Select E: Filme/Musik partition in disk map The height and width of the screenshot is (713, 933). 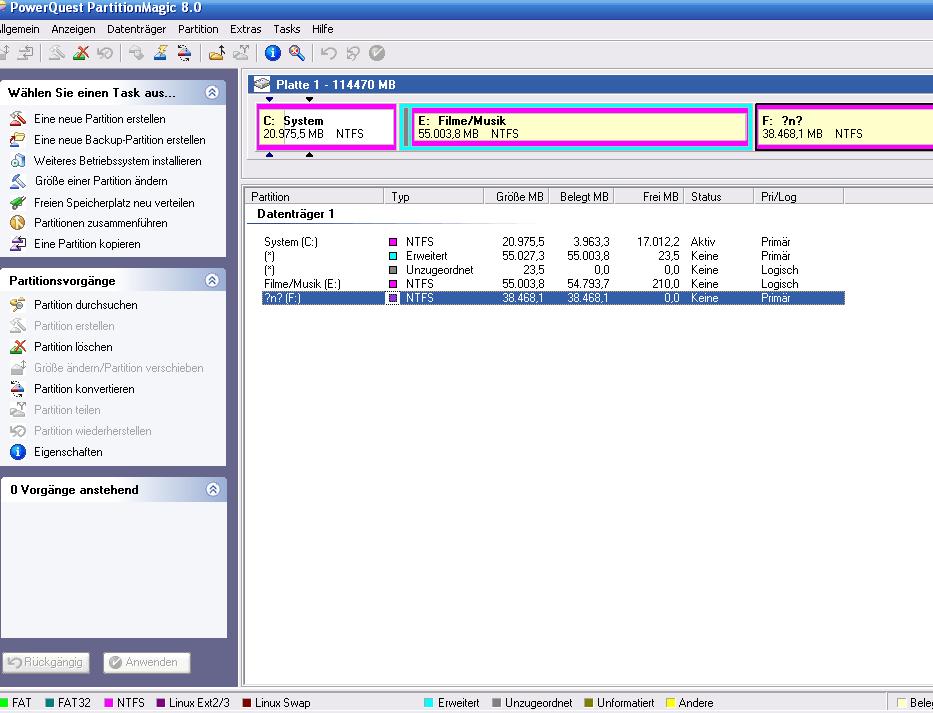[x=580, y=127]
